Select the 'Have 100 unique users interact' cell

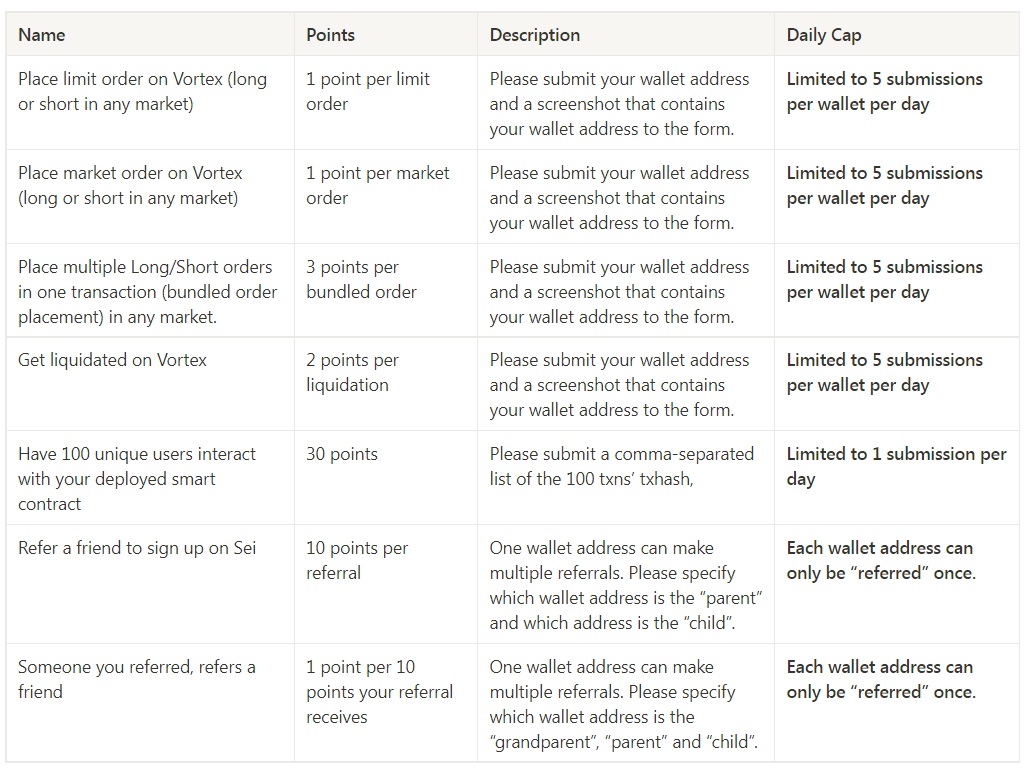pyautogui.click(x=137, y=478)
